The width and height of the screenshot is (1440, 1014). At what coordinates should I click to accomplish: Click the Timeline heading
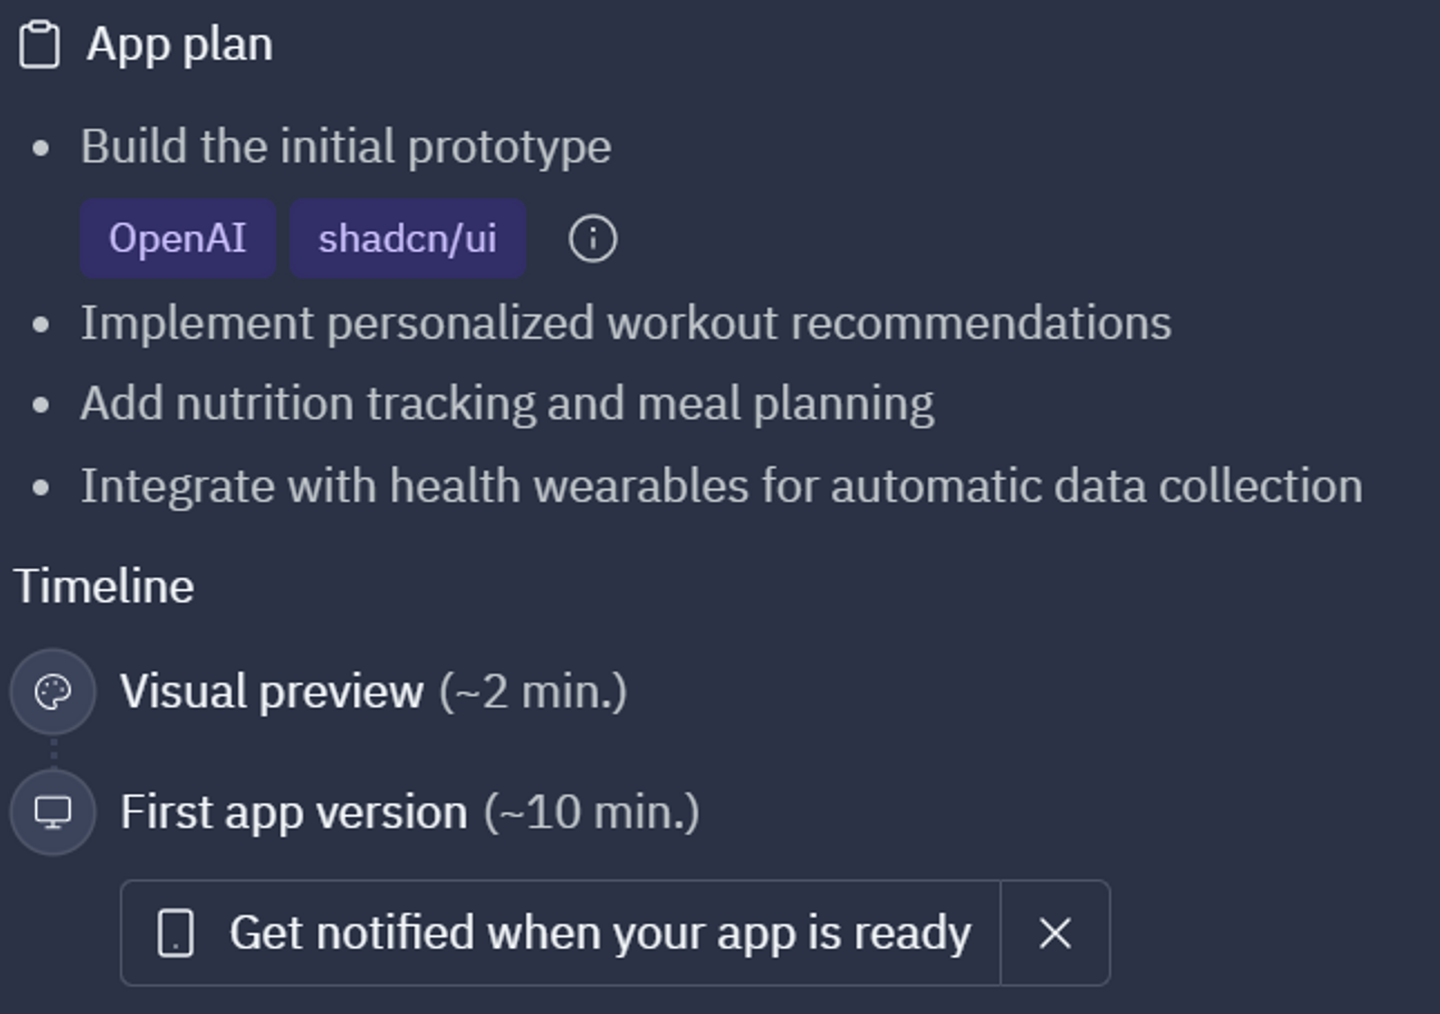click(x=104, y=586)
